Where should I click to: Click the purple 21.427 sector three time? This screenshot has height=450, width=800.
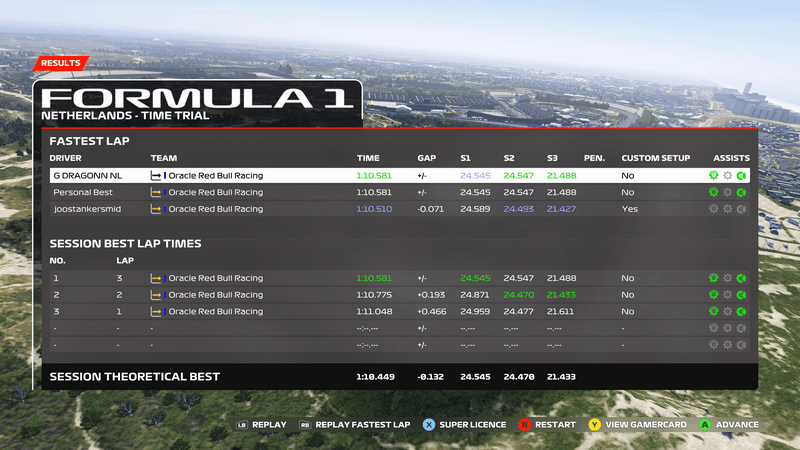[561, 209]
